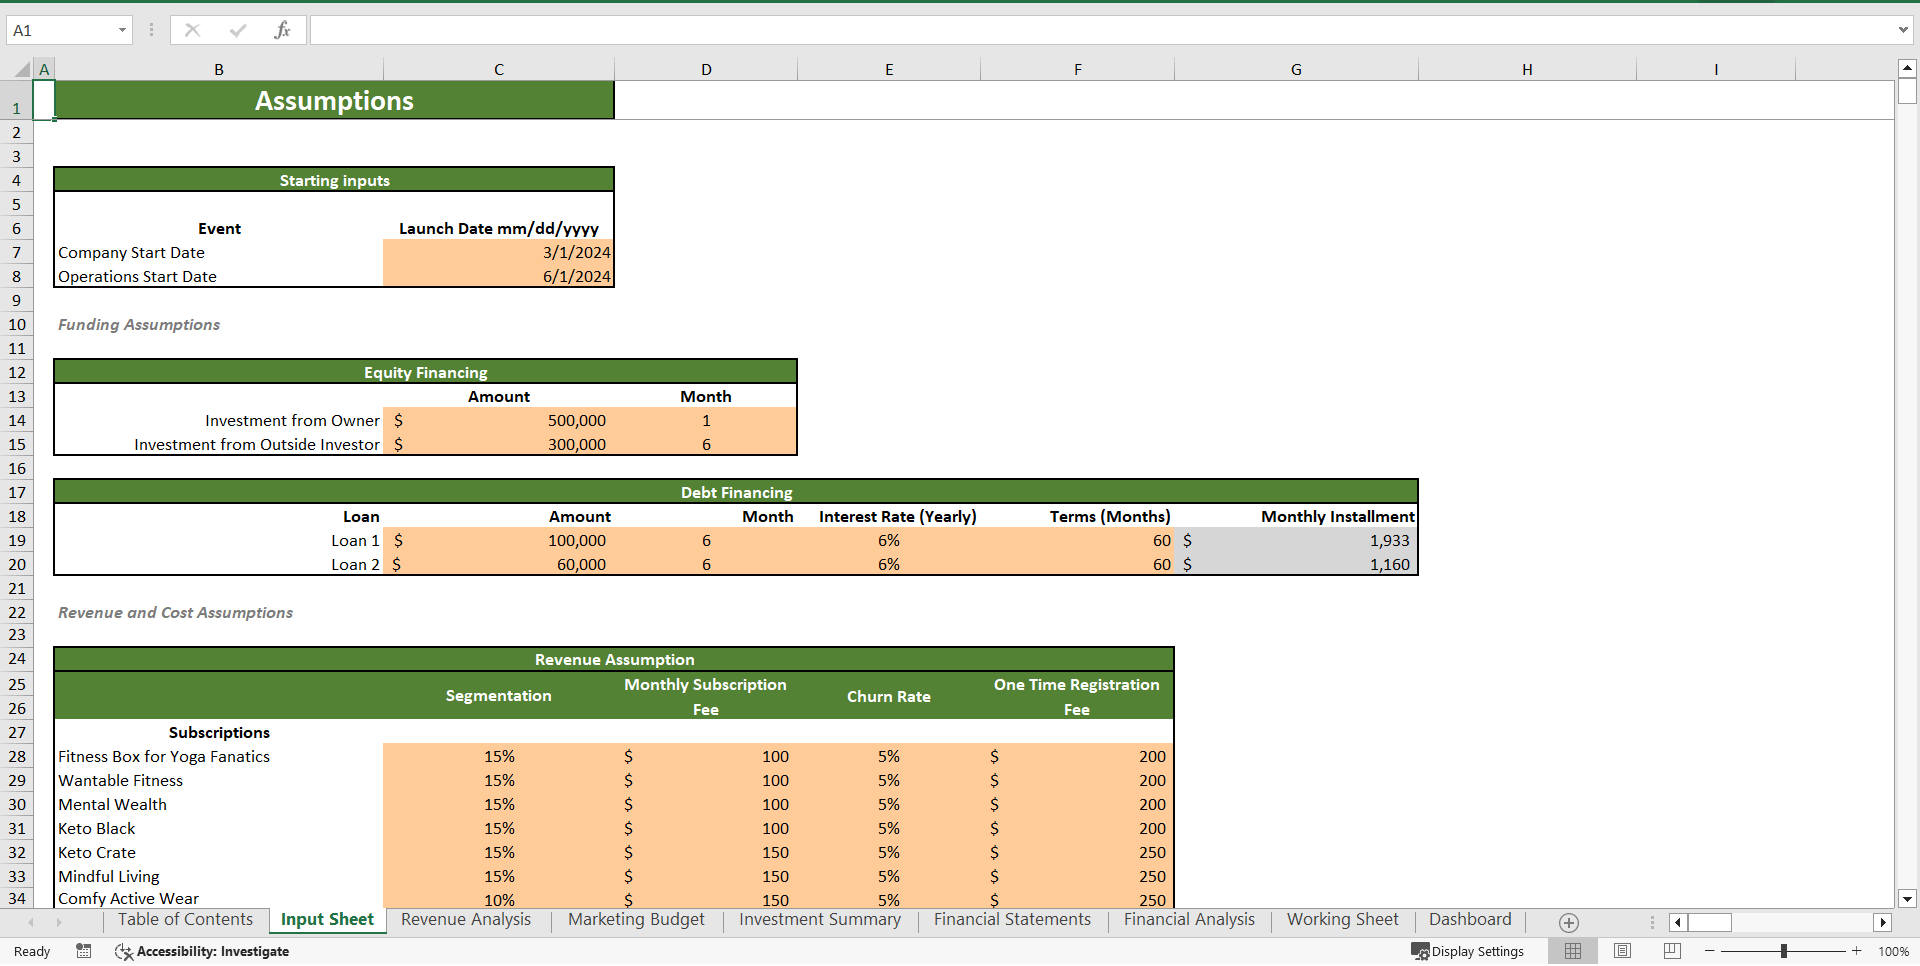Select column B header

219,69
